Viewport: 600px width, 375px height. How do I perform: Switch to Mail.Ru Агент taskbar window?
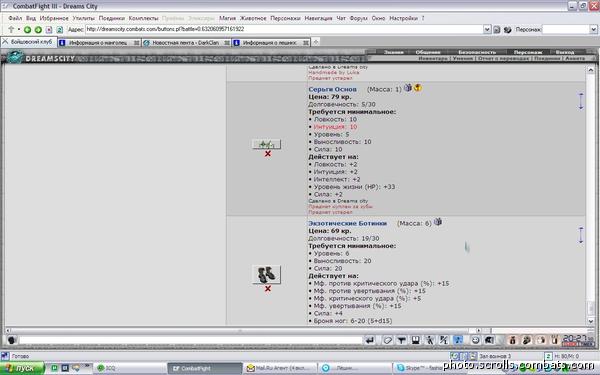tap(280, 368)
